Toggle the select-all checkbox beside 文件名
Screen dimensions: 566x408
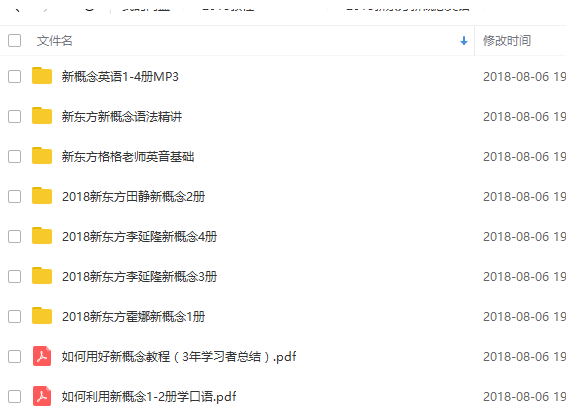coord(14,40)
